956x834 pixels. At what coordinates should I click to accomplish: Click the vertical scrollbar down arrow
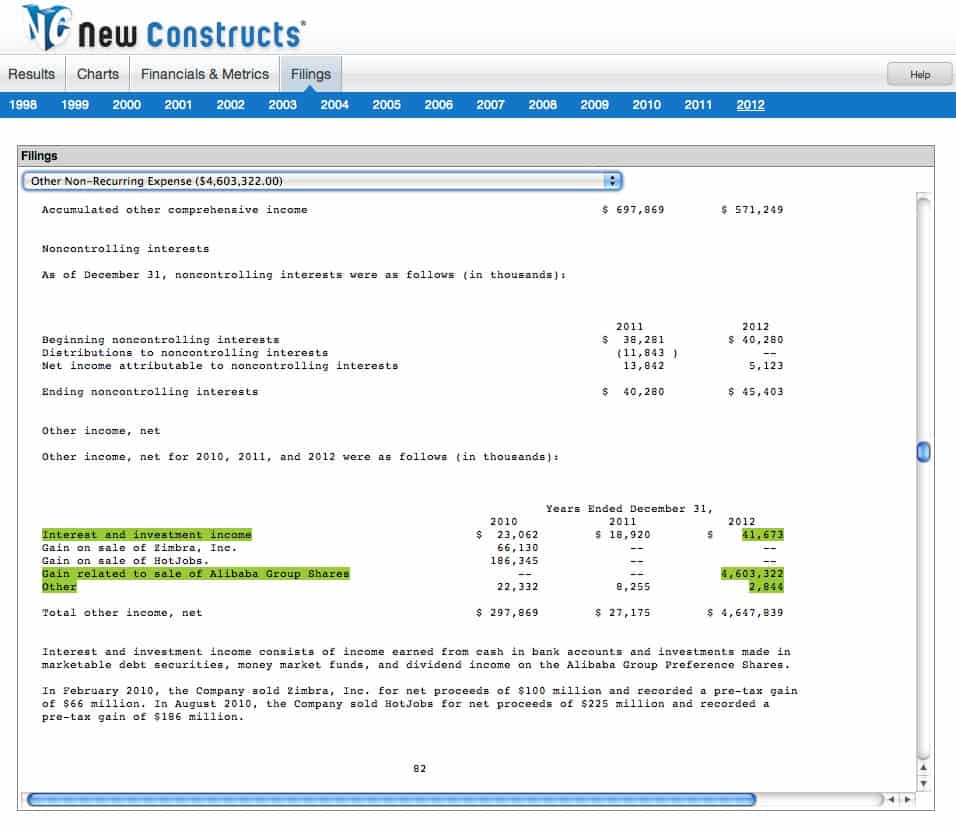[924, 783]
